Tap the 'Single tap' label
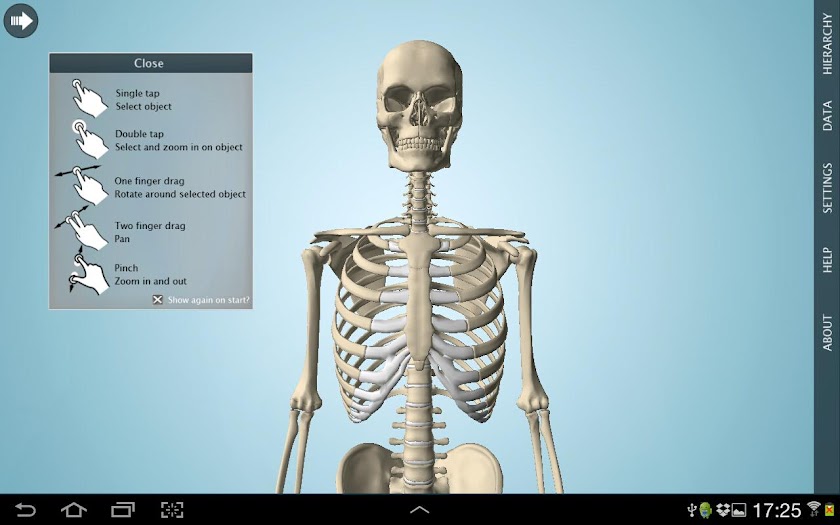The height and width of the screenshot is (525, 840). coord(137,93)
